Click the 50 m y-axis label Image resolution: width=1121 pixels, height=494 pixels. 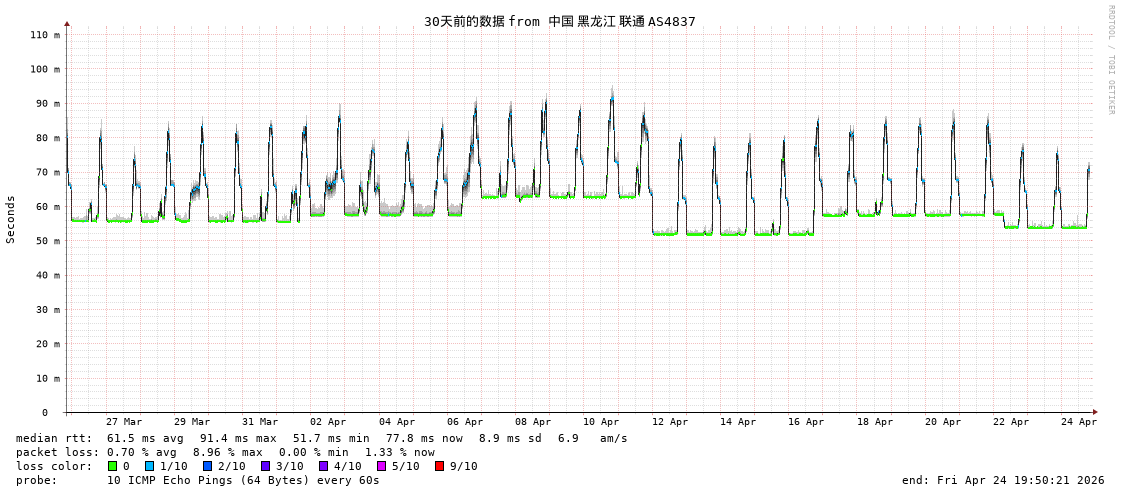(47, 241)
